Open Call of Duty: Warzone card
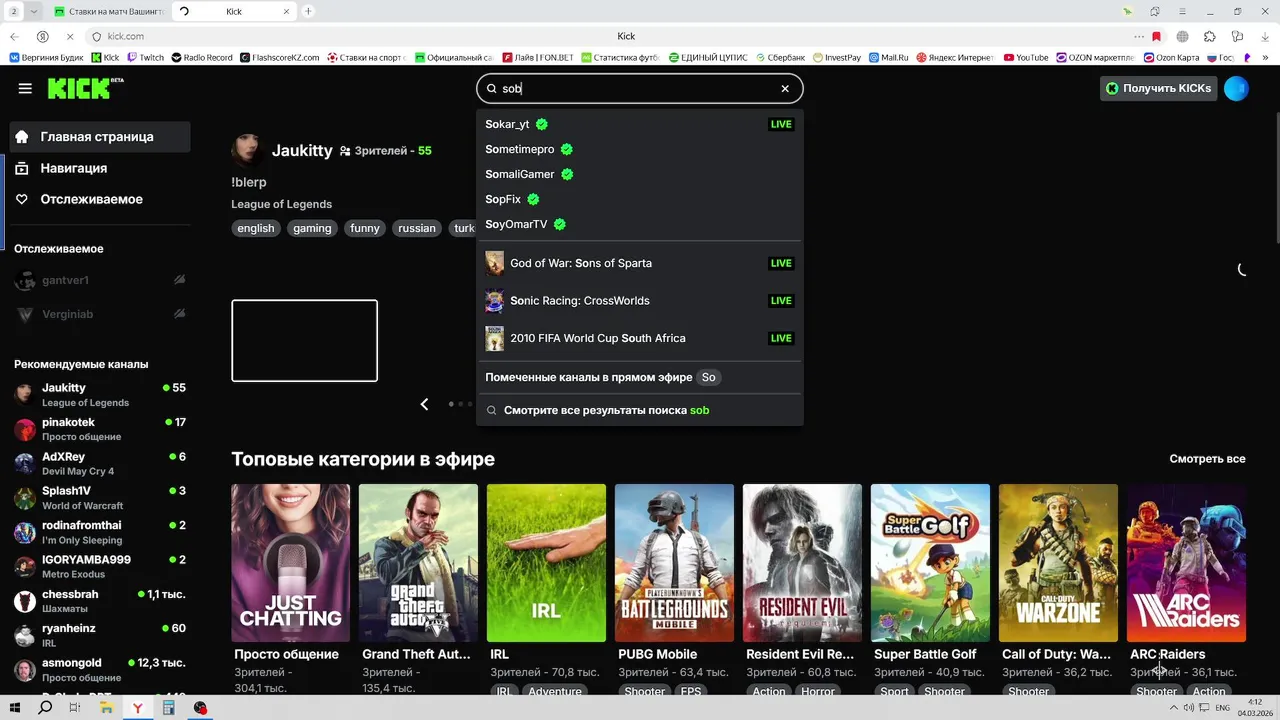This screenshot has width=1280, height=720. [1058, 563]
